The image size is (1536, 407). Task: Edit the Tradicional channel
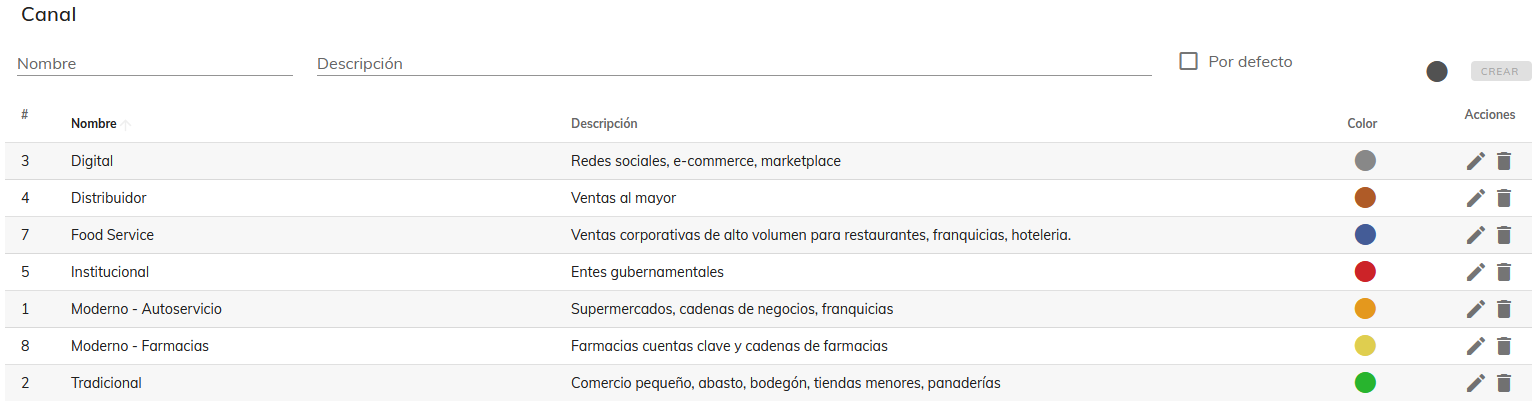(1475, 383)
